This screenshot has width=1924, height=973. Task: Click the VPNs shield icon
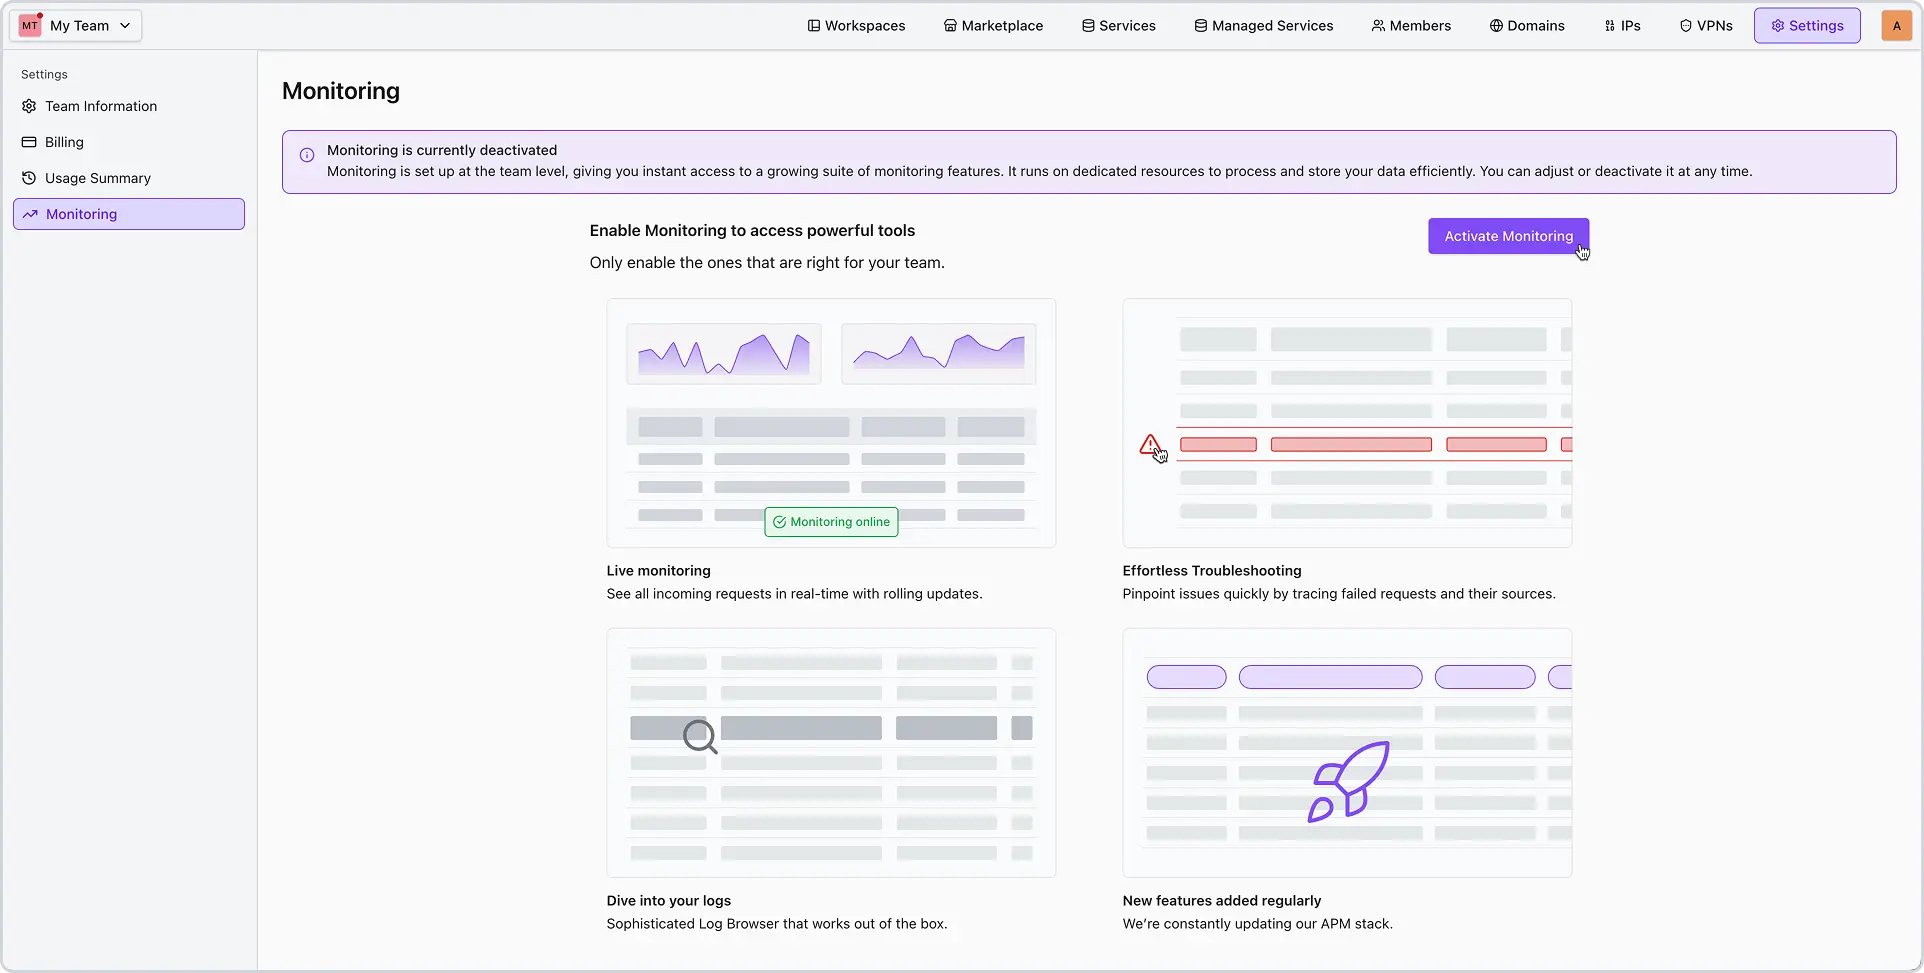1686,26
